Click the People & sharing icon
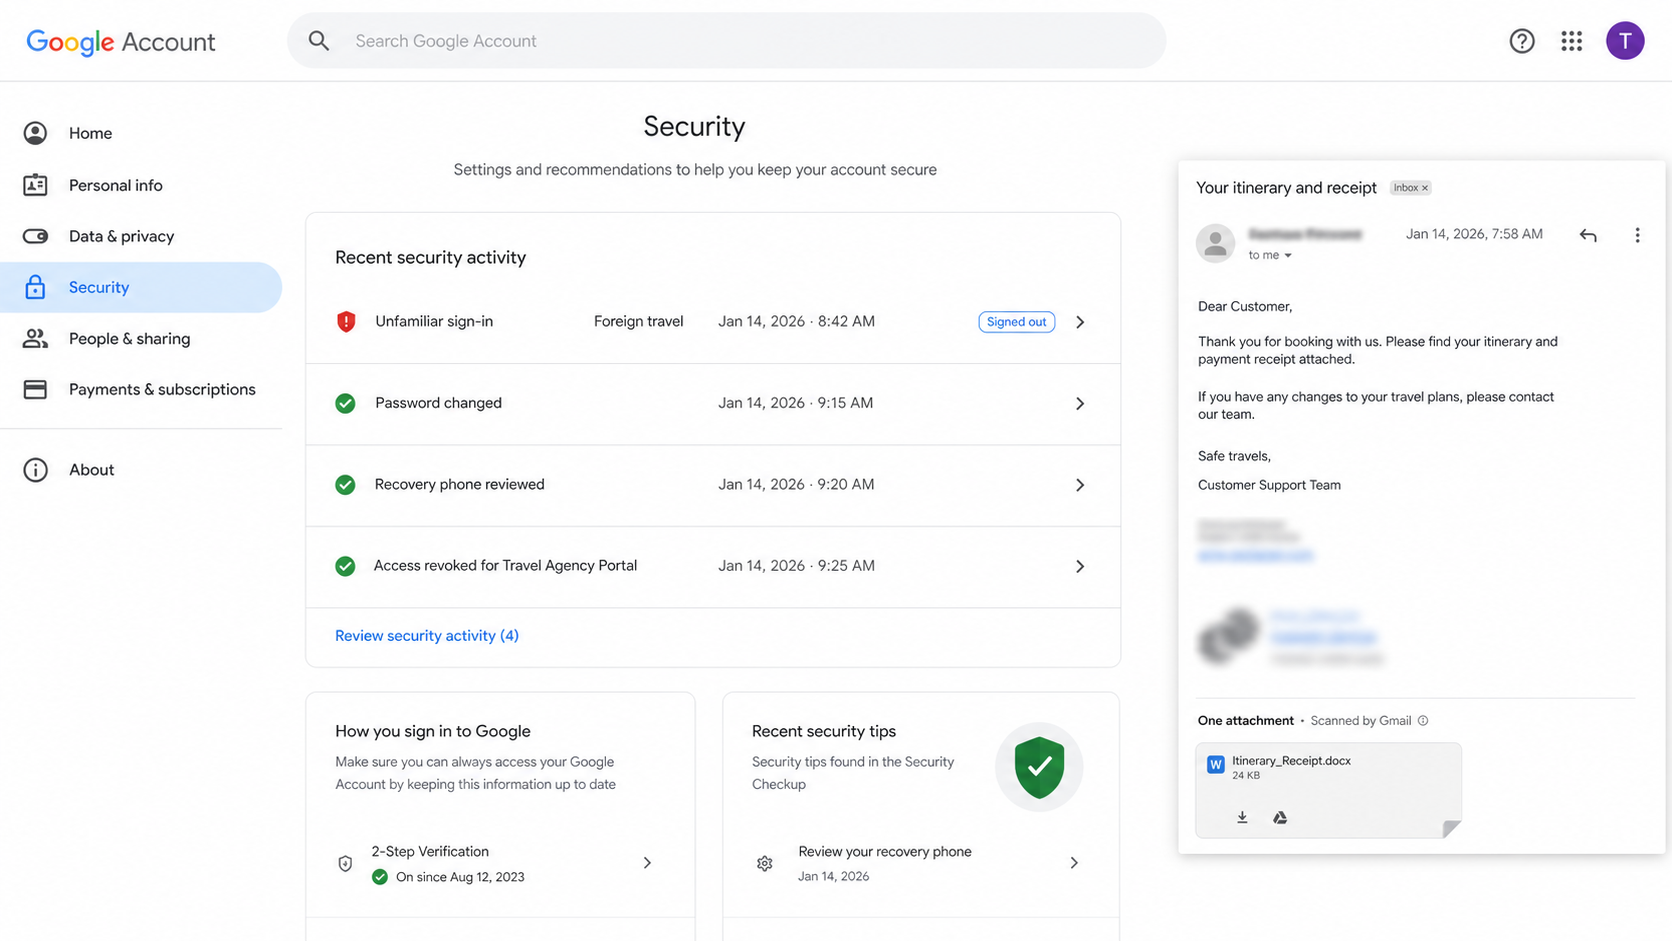1672x941 pixels. [35, 338]
